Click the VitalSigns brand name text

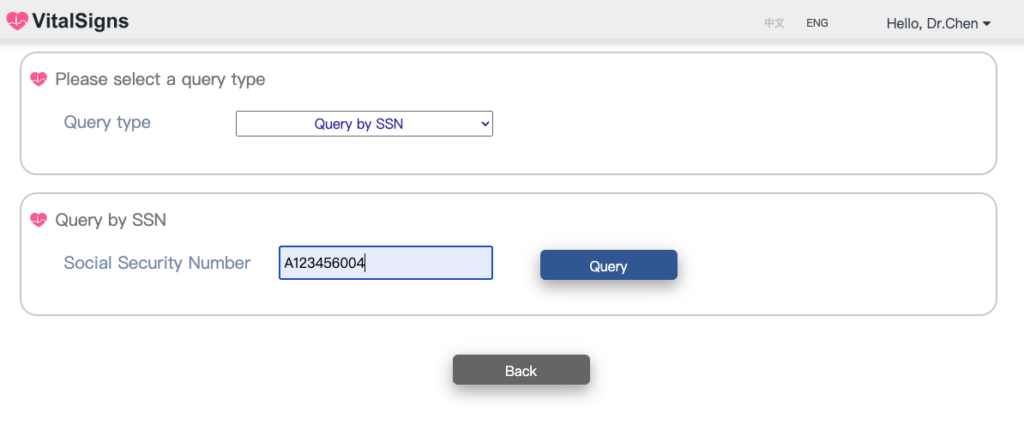coord(80,22)
